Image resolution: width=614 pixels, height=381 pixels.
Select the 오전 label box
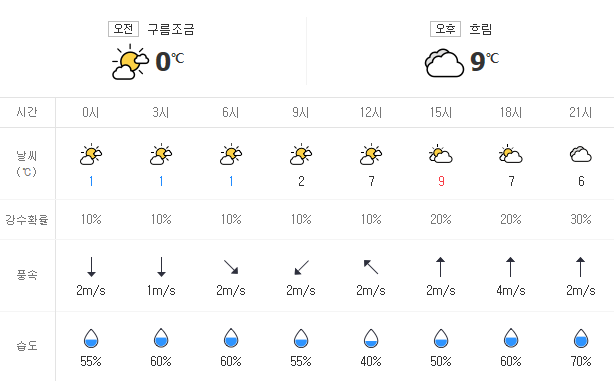point(123,29)
